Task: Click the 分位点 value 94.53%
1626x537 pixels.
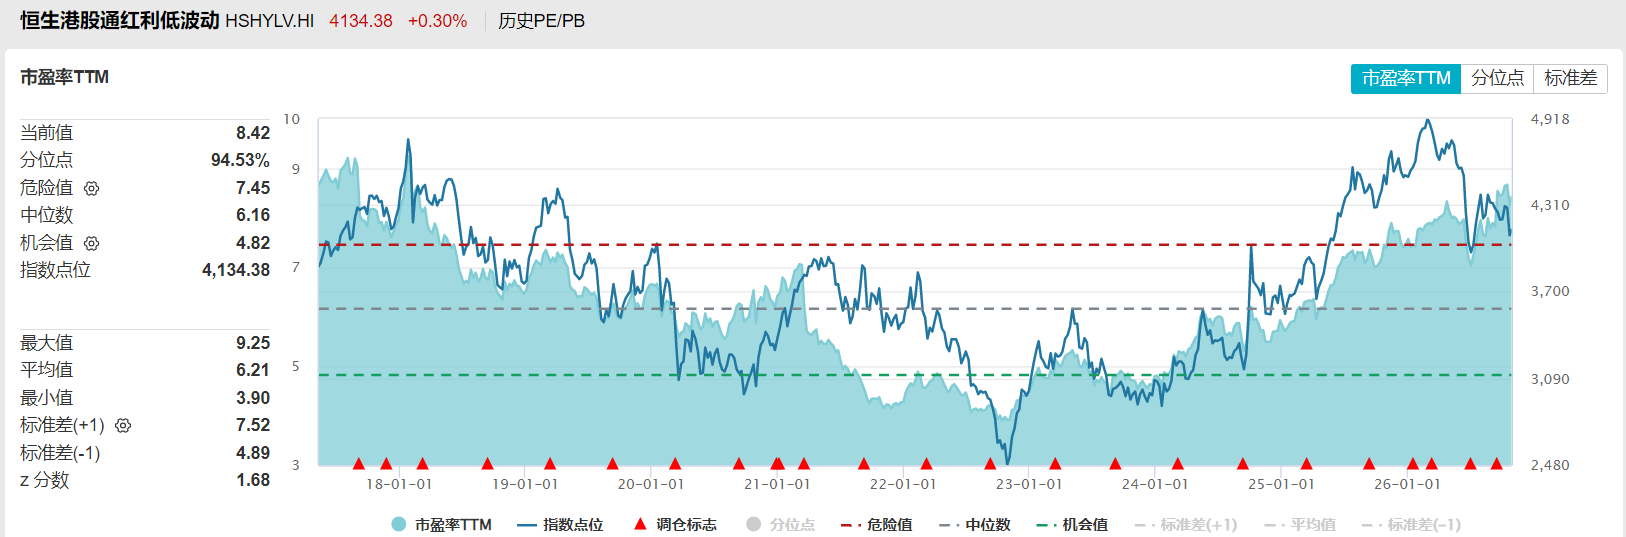Action: [240, 160]
